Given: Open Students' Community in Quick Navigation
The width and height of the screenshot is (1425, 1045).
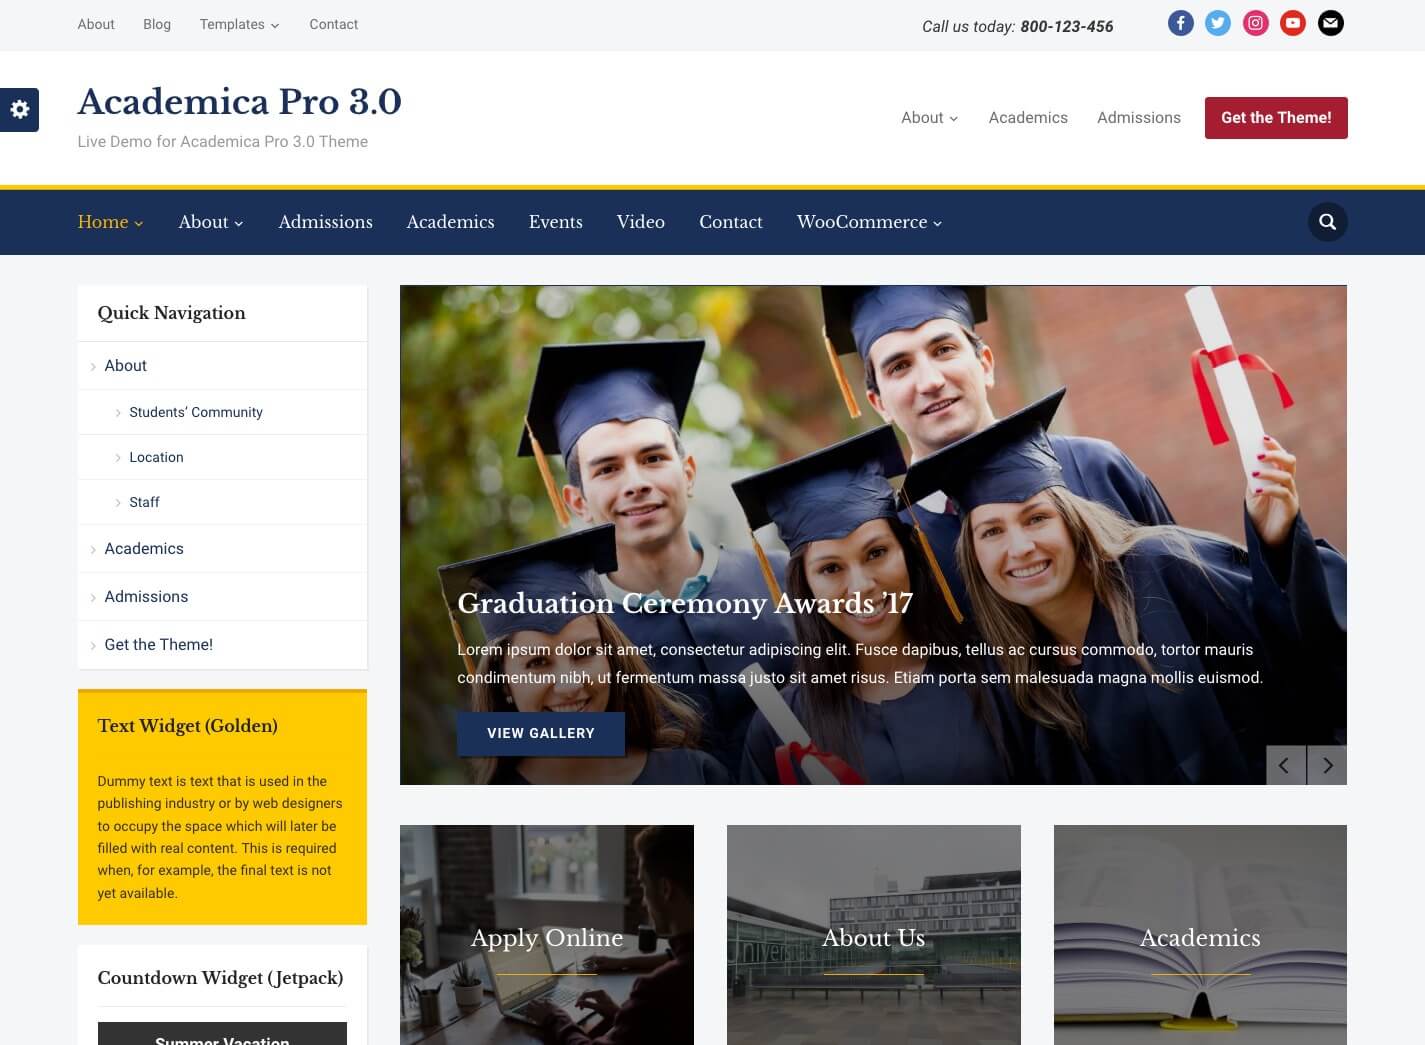Looking at the screenshot, I should (x=196, y=412).
